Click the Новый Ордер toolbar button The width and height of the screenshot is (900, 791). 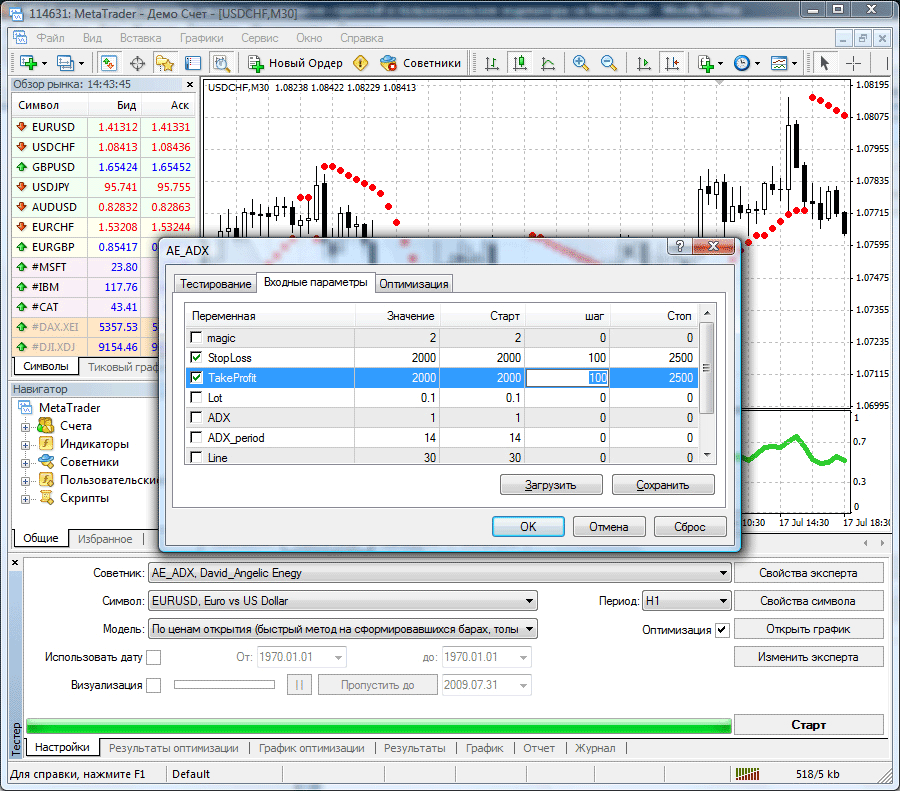tap(296, 63)
